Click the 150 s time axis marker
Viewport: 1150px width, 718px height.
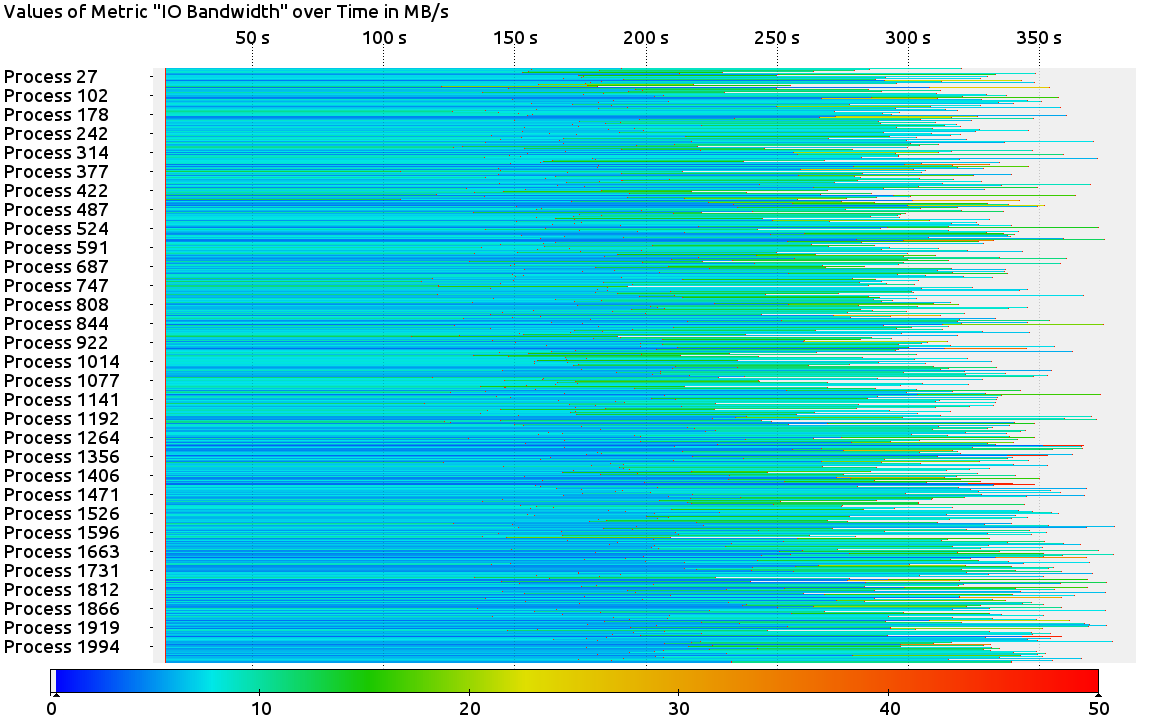[515, 38]
